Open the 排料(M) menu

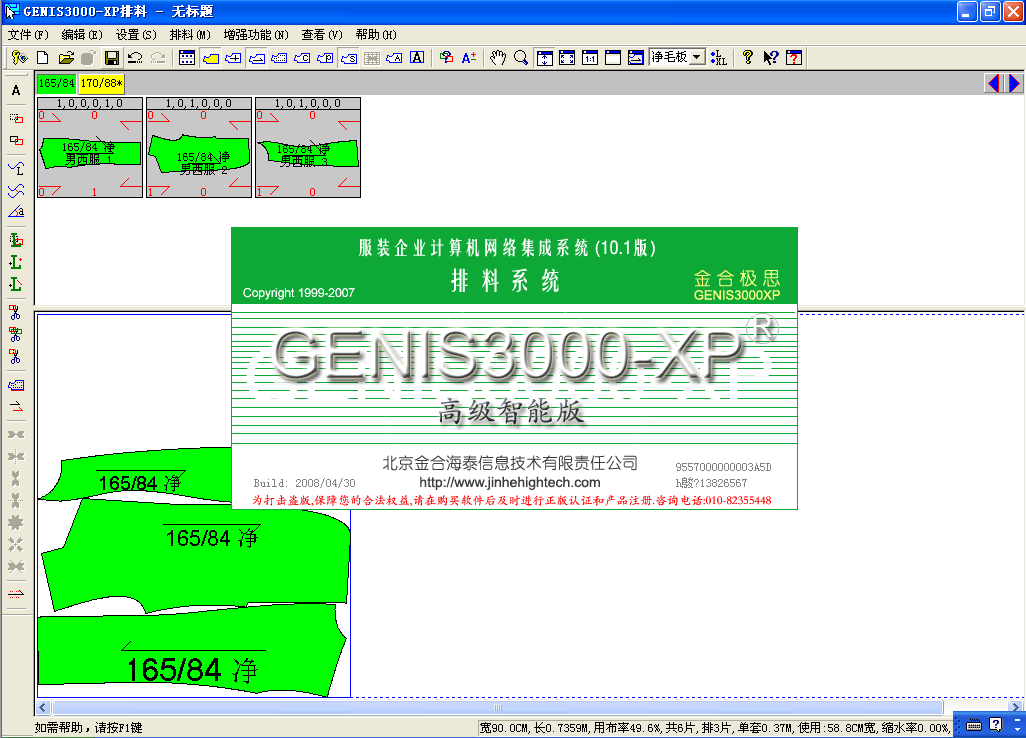pos(190,35)
